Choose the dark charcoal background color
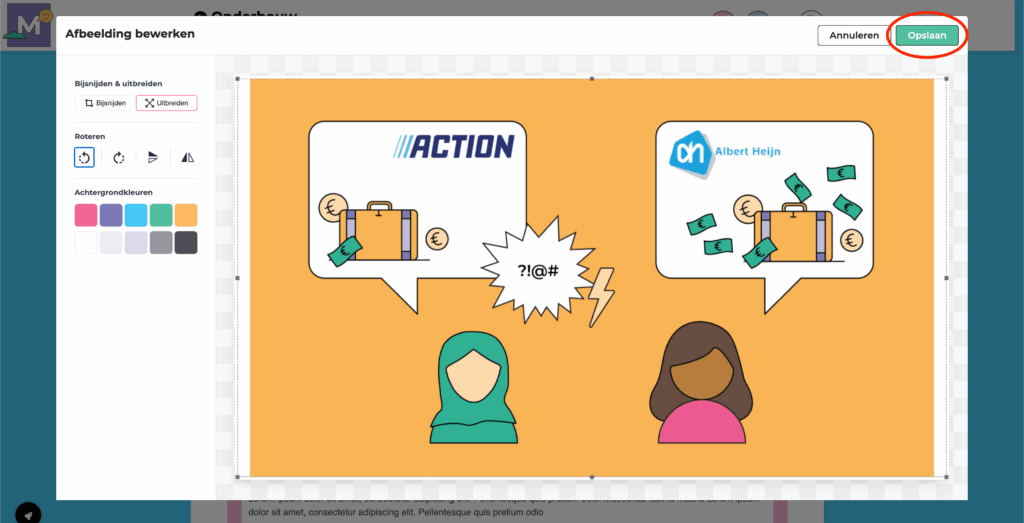The image size is (1024, 523). [186, 242]
